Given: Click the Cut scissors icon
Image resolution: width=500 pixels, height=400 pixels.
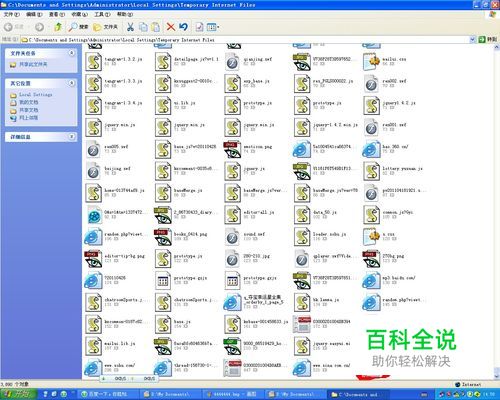Looking at the screenshot, I should click(x=130, y=27).
